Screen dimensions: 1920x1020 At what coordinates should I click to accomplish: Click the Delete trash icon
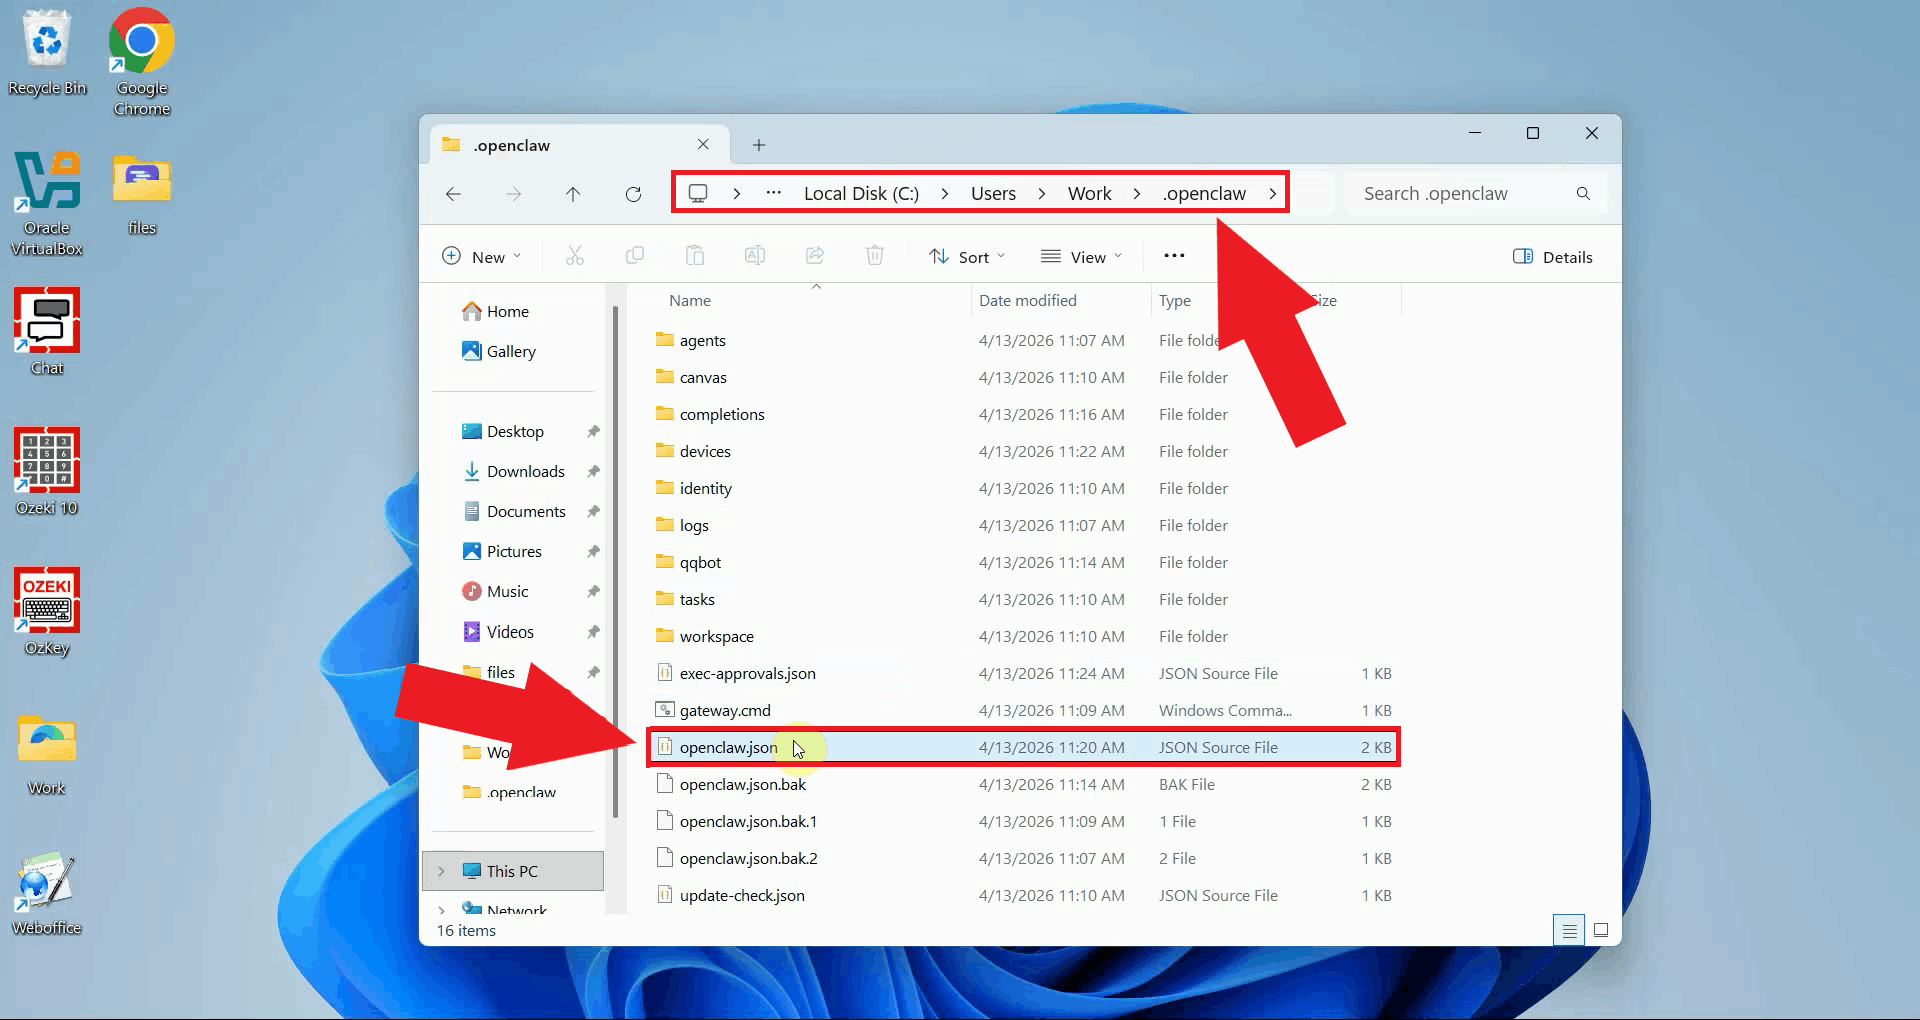coord(875,256)
